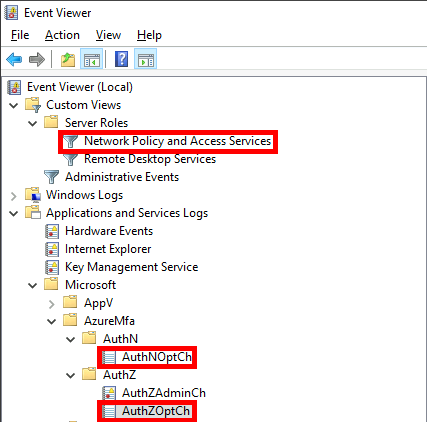The width and height of the screenshot is (427, 422).
Task: Click the Key Management Service log icon
Action: pos(52,267)
